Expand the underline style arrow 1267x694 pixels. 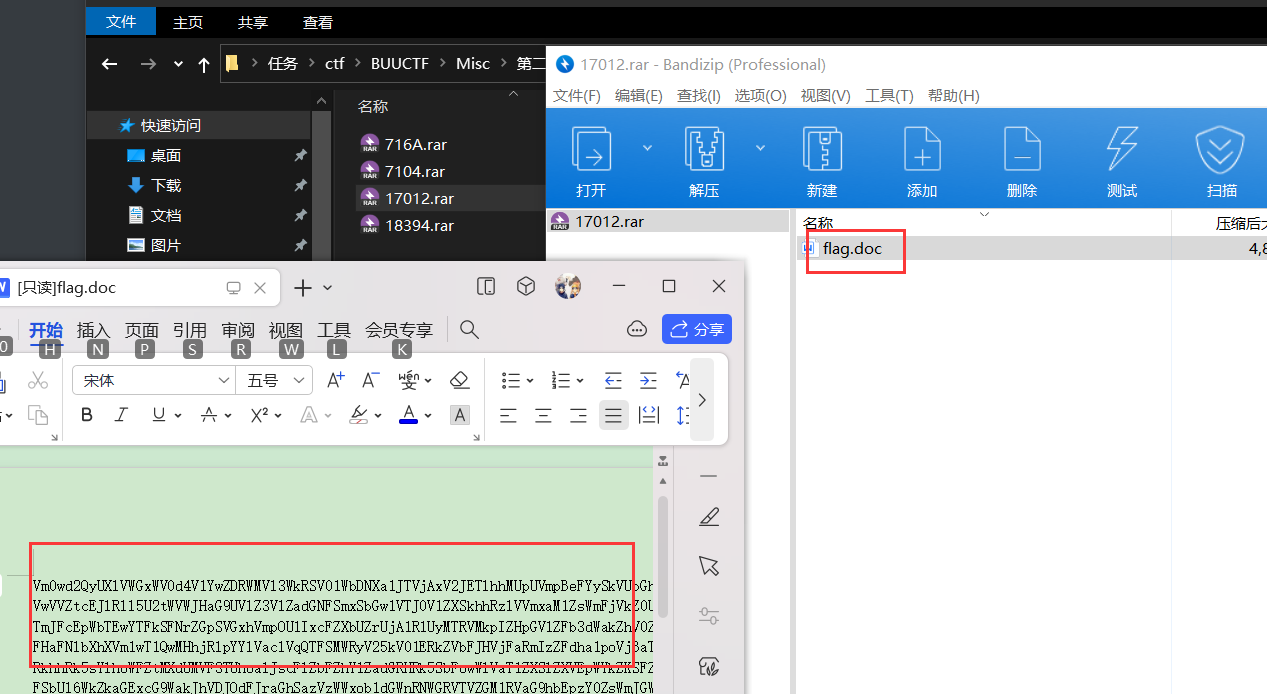pos(179,416)
